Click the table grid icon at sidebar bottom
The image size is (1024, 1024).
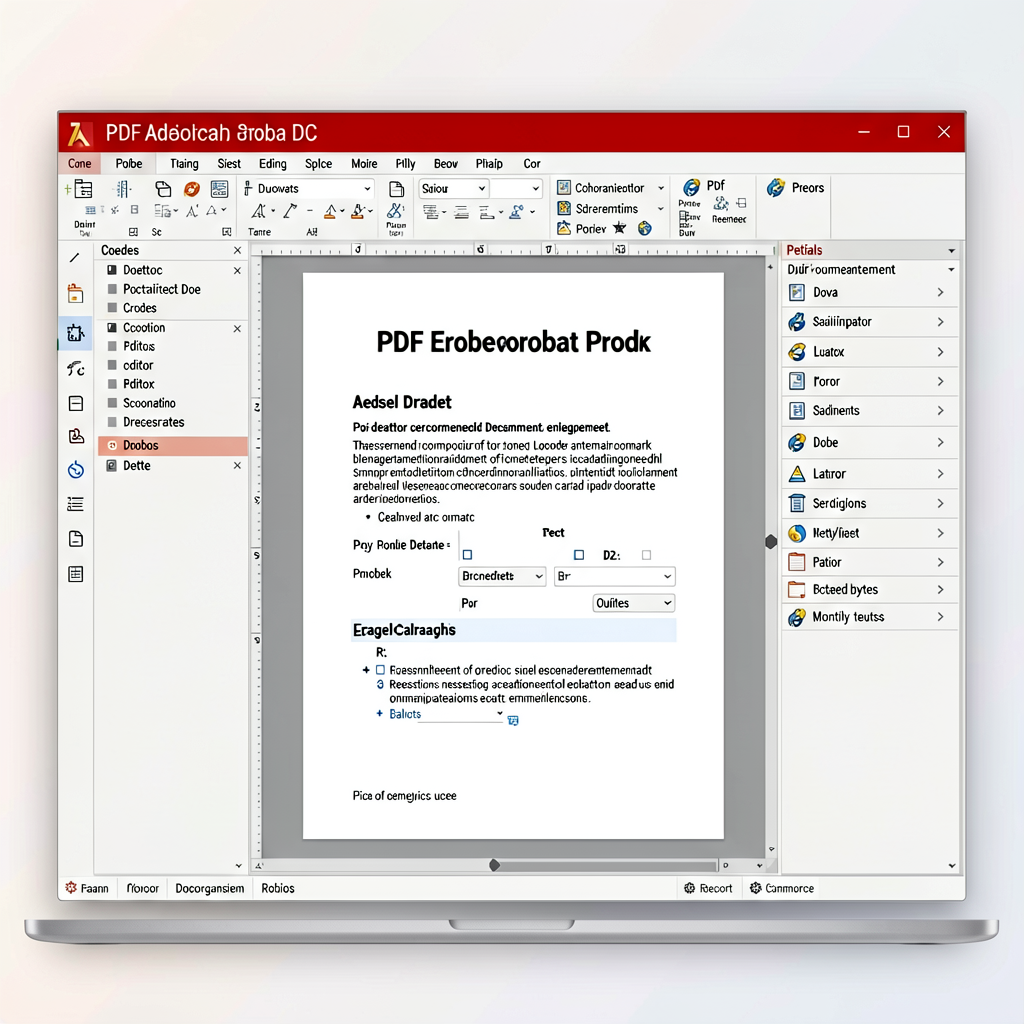(x=76, y=574)
